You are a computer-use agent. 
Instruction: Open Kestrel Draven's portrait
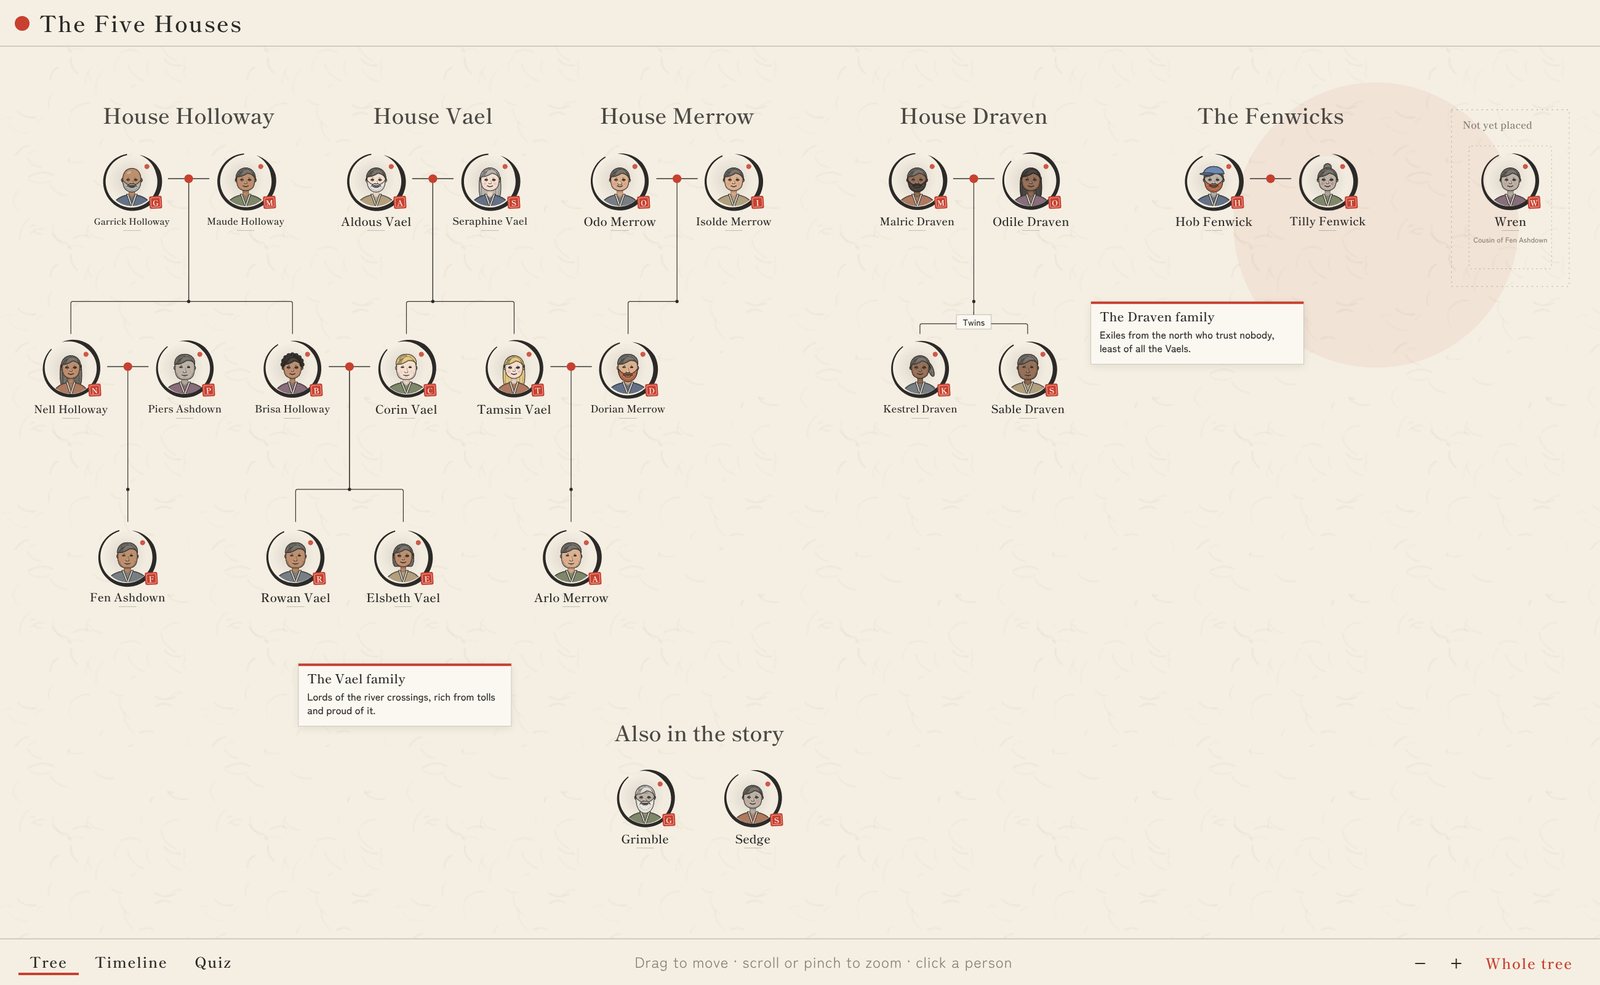point(920,369)
